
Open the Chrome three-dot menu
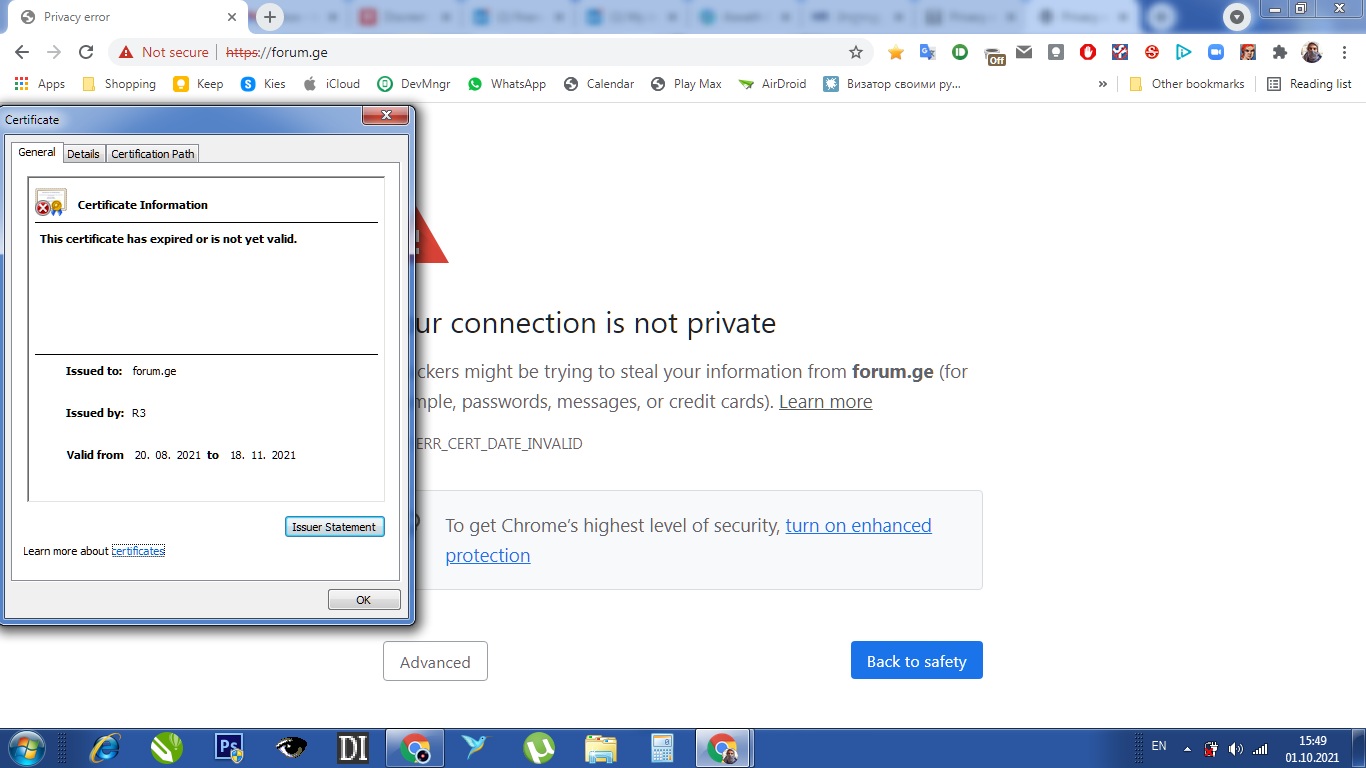coord(1343,52)
